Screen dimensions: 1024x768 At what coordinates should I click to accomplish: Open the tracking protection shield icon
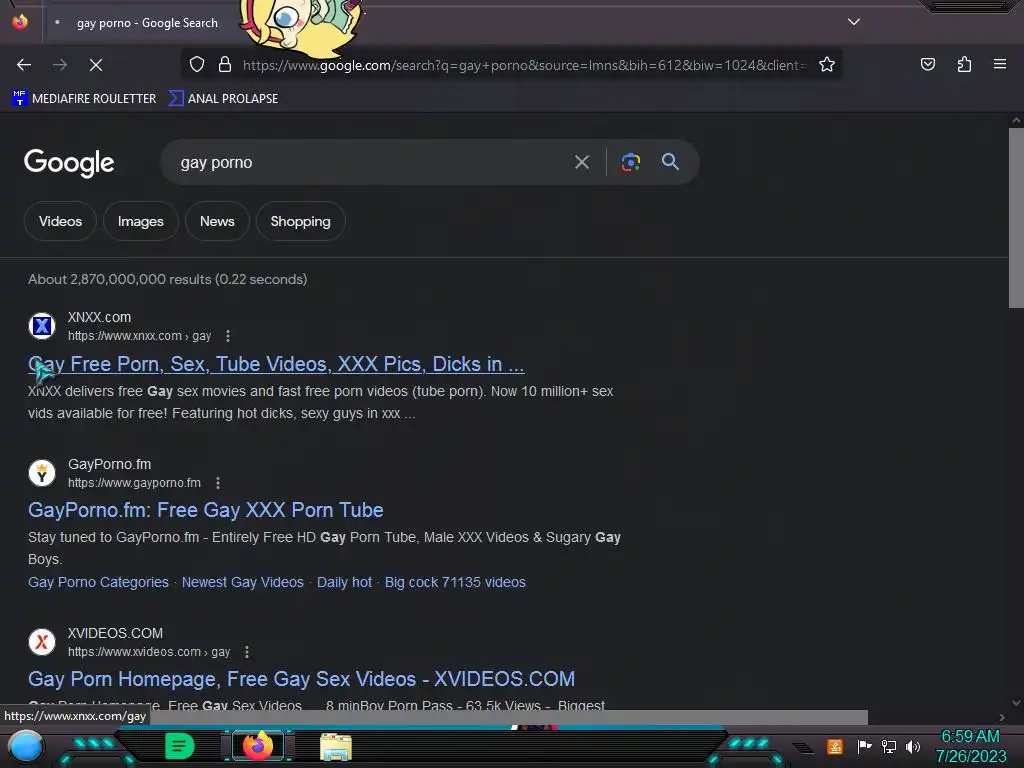[x=197, y=65]
